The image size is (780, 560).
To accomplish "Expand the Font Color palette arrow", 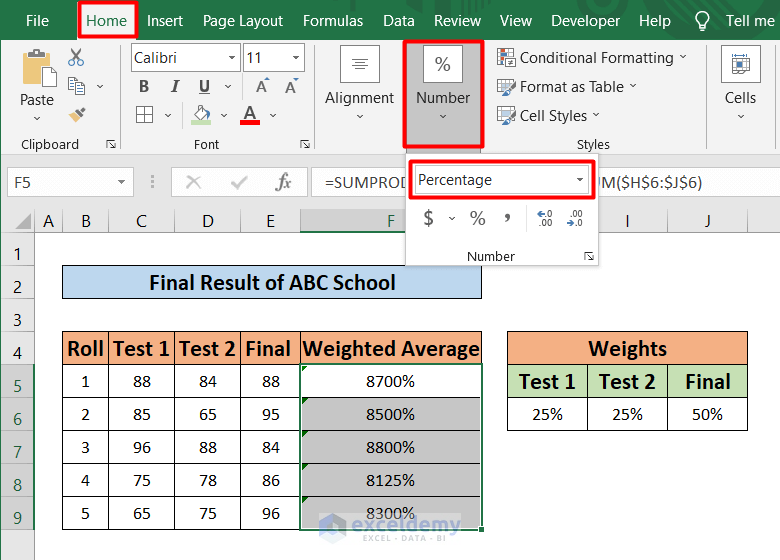I will (273, 115).
